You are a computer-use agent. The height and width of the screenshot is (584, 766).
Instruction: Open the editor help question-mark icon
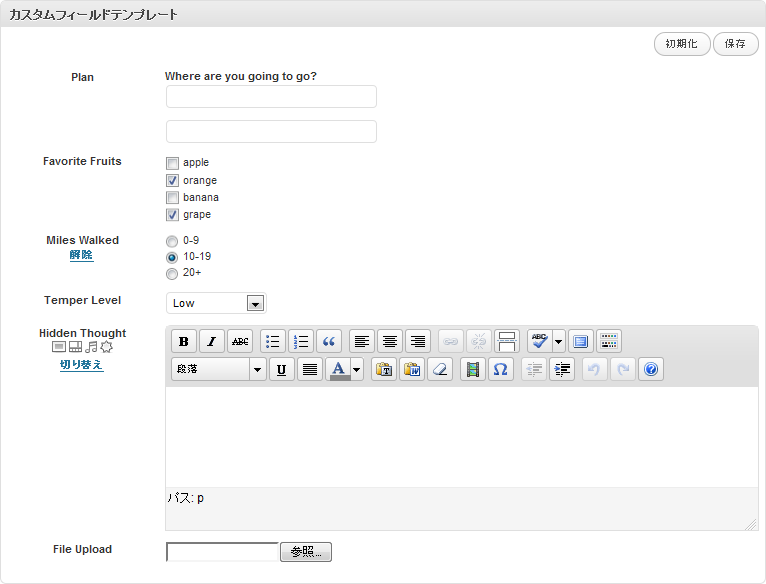(651, 369)
